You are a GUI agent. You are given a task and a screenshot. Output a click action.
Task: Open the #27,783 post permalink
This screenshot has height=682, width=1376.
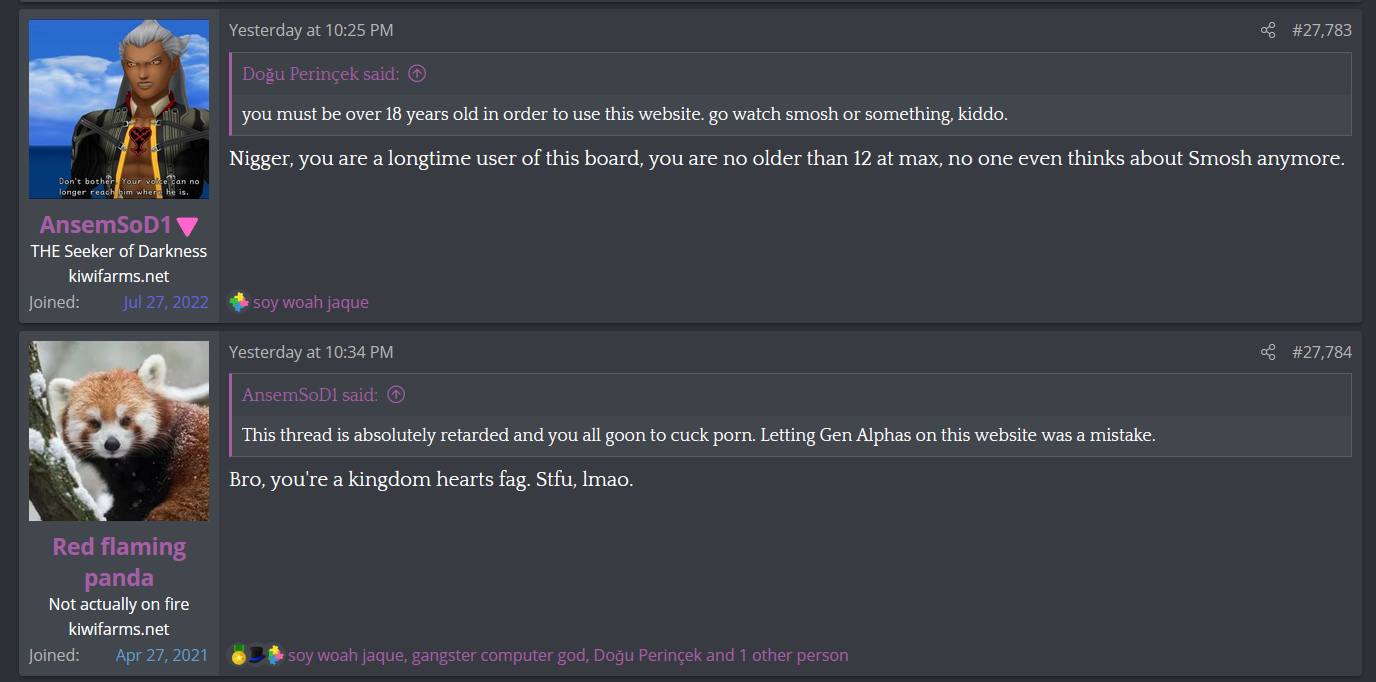pyautogui.click(x=1321, y=30)
